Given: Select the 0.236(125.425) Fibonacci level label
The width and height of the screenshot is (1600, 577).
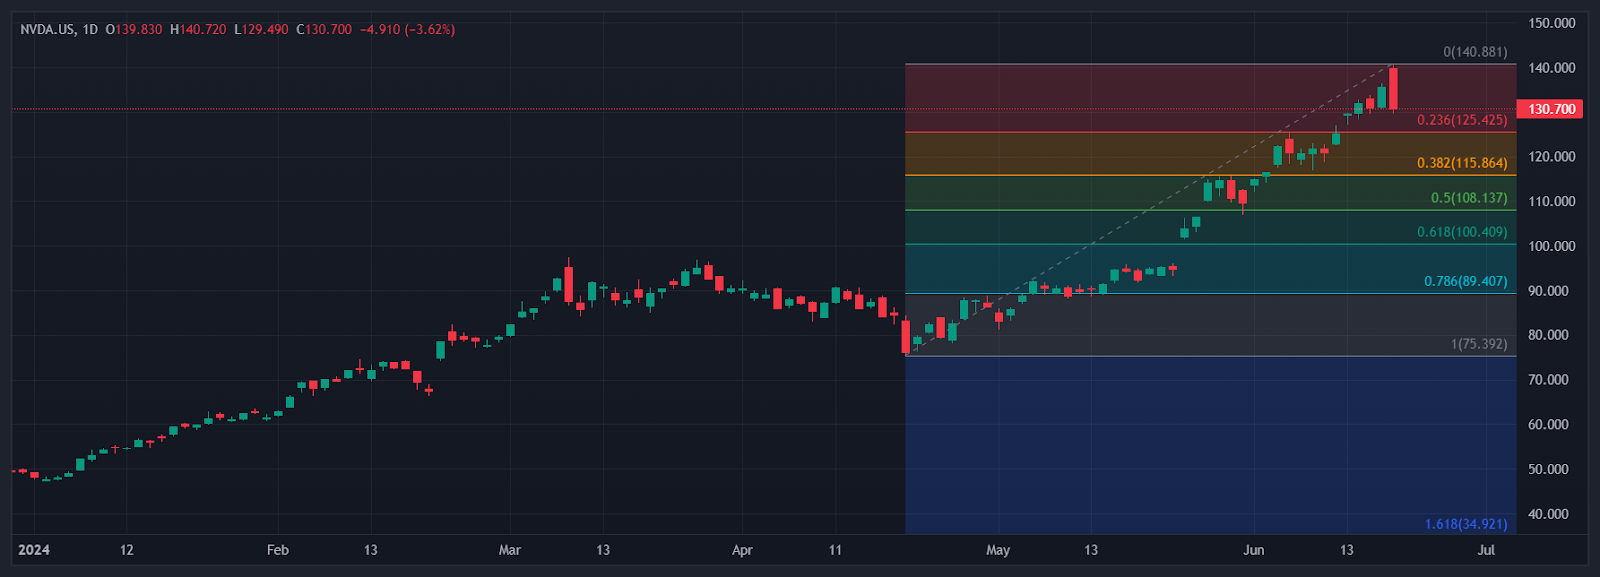Looking at the screenshot, I should click(x=1461, y=120).
